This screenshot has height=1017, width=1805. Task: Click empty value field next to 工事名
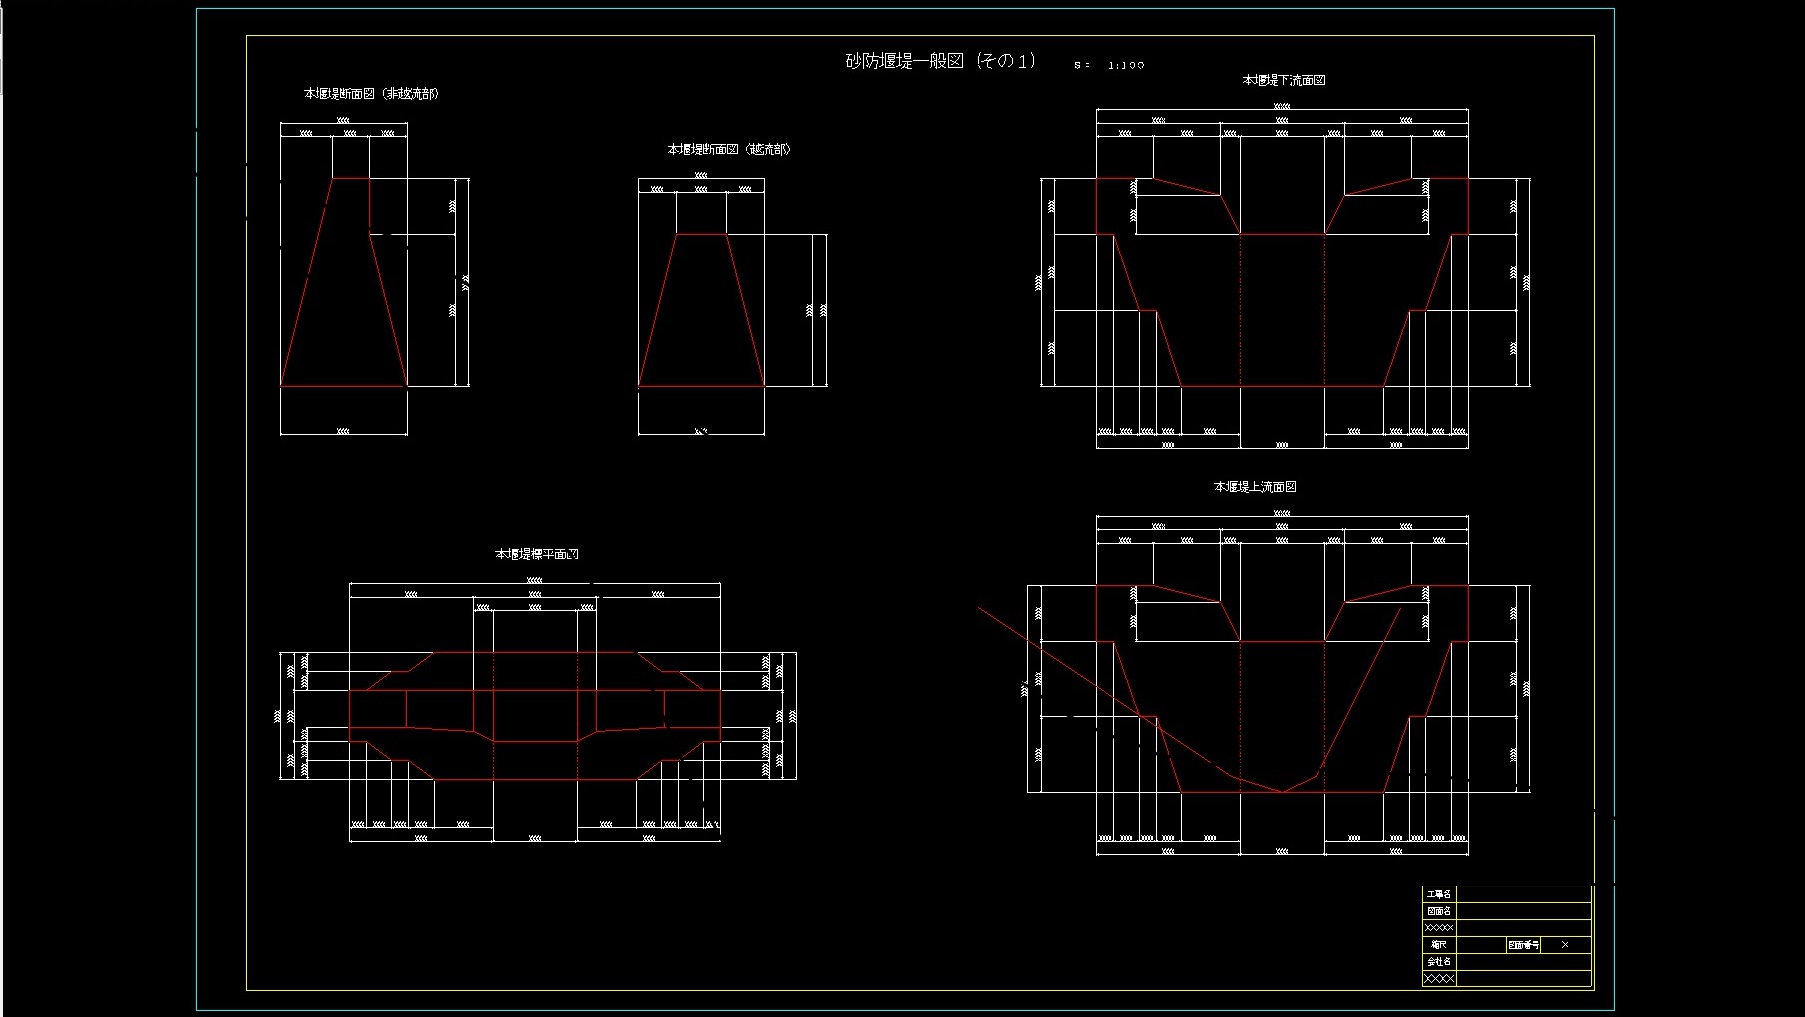[x=1523, y=894]
